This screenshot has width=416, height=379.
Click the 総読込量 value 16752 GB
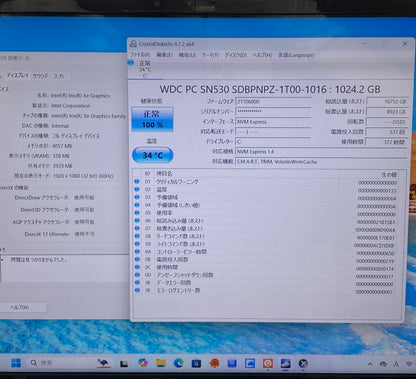[x=387, y=101]
